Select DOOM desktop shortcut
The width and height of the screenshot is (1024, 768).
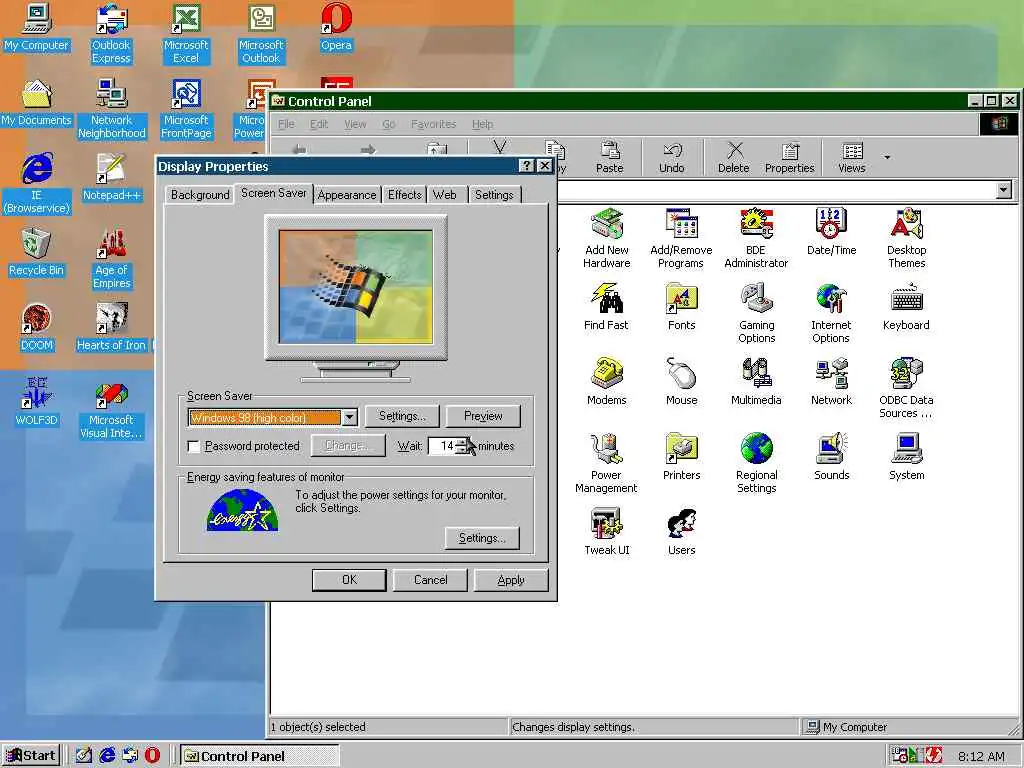[37, 327]
